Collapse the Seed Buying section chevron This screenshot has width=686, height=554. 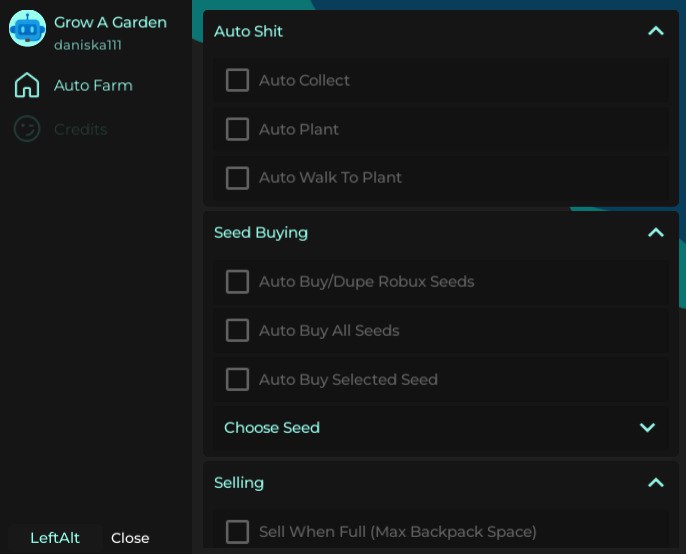pyautogui.click(x=656, y=233)
